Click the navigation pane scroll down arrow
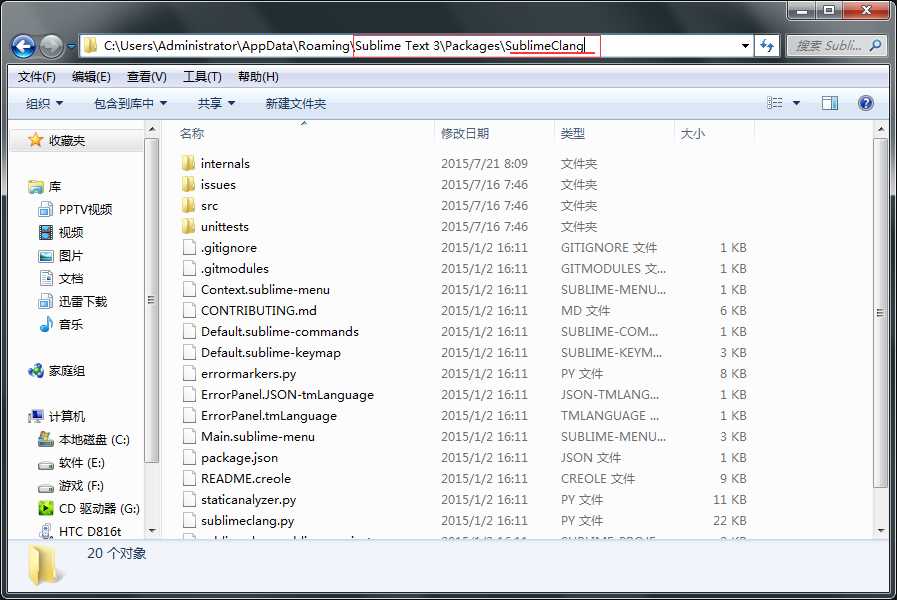The image size is (897, 600). pyautogui.click(x=152, y=531)
